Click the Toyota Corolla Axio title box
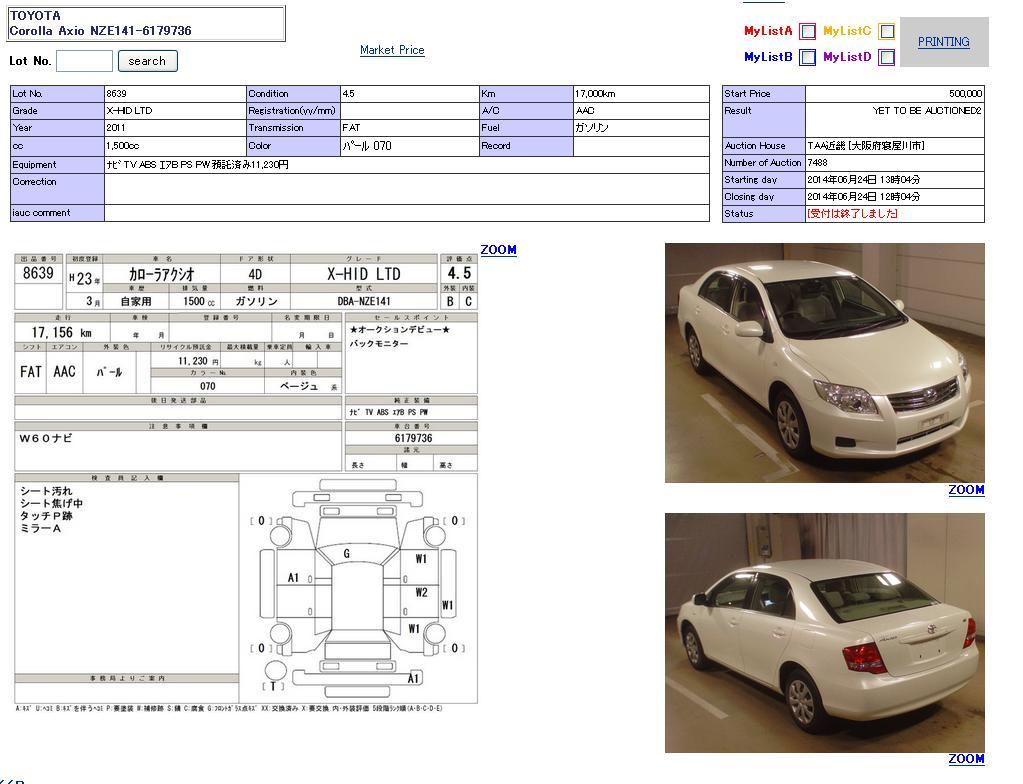Image resolution: width=1023 pixels, height=784 pixels. (146, 24)
